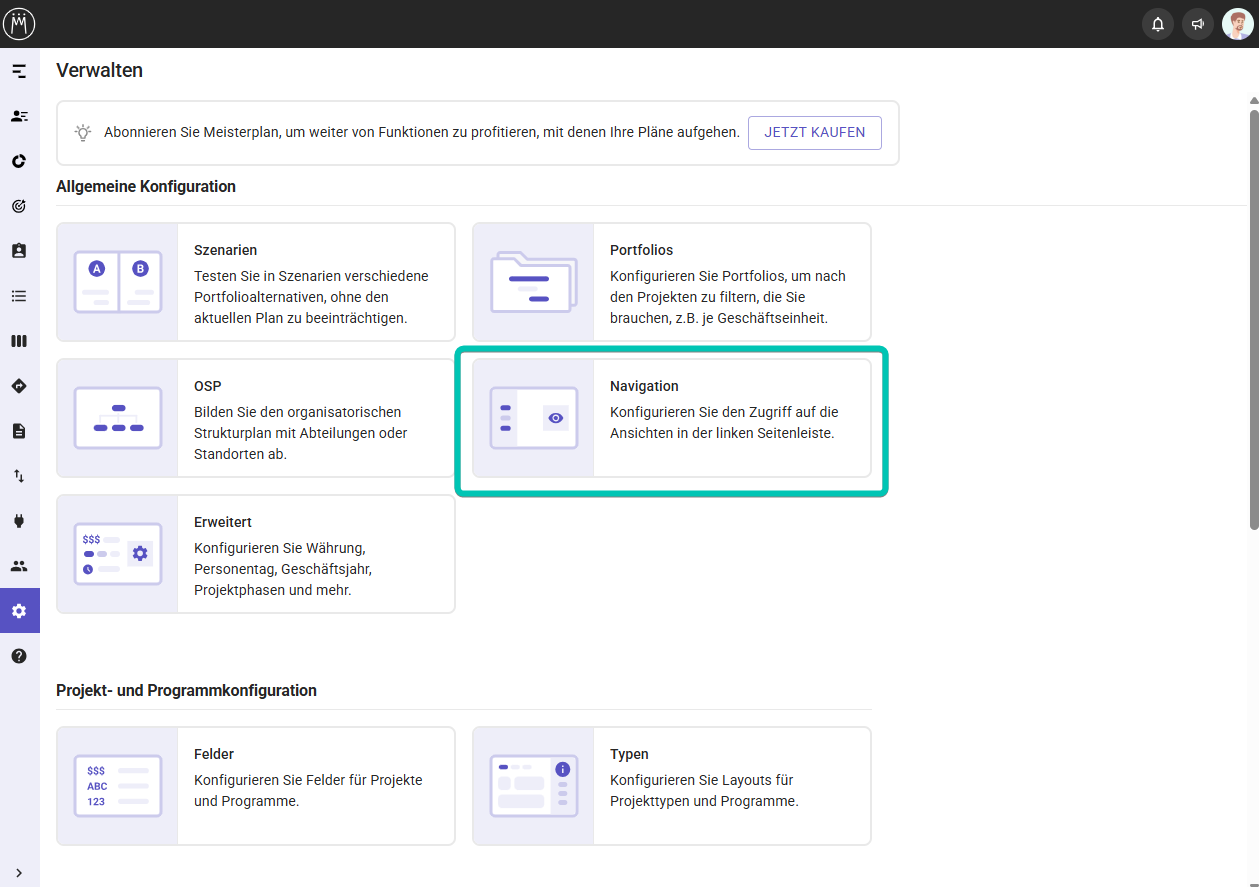This screenshot has width=1259, height=887.
Task: Click the Felder card thumbnail image
Action: 117,786
